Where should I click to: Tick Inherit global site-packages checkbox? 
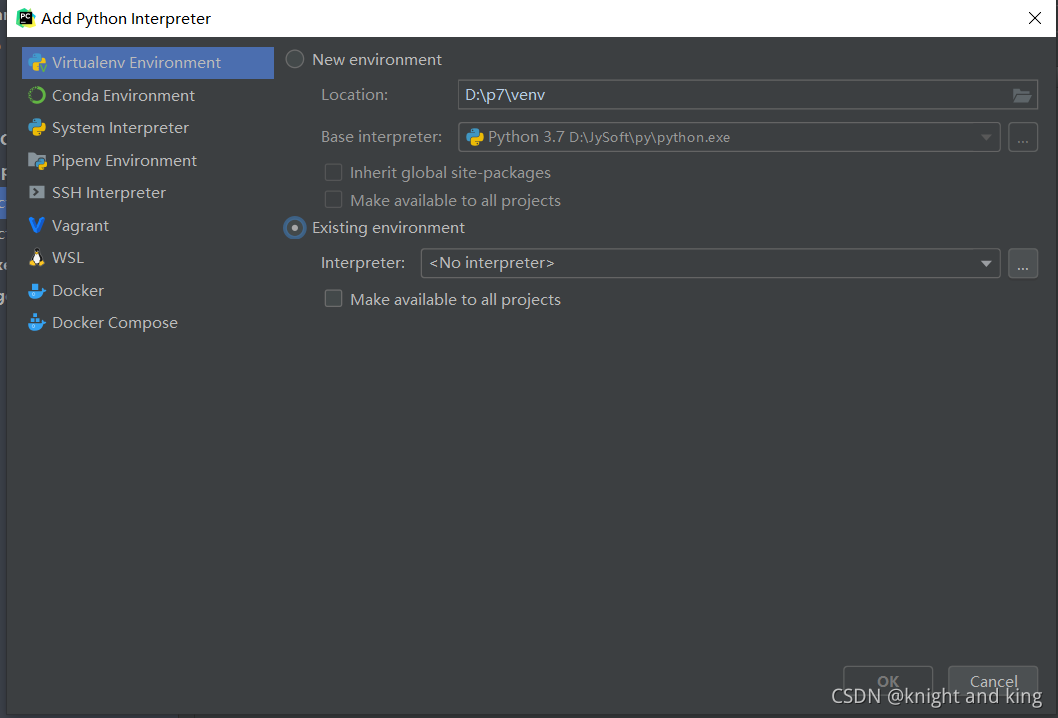click(x=333, y=173)
